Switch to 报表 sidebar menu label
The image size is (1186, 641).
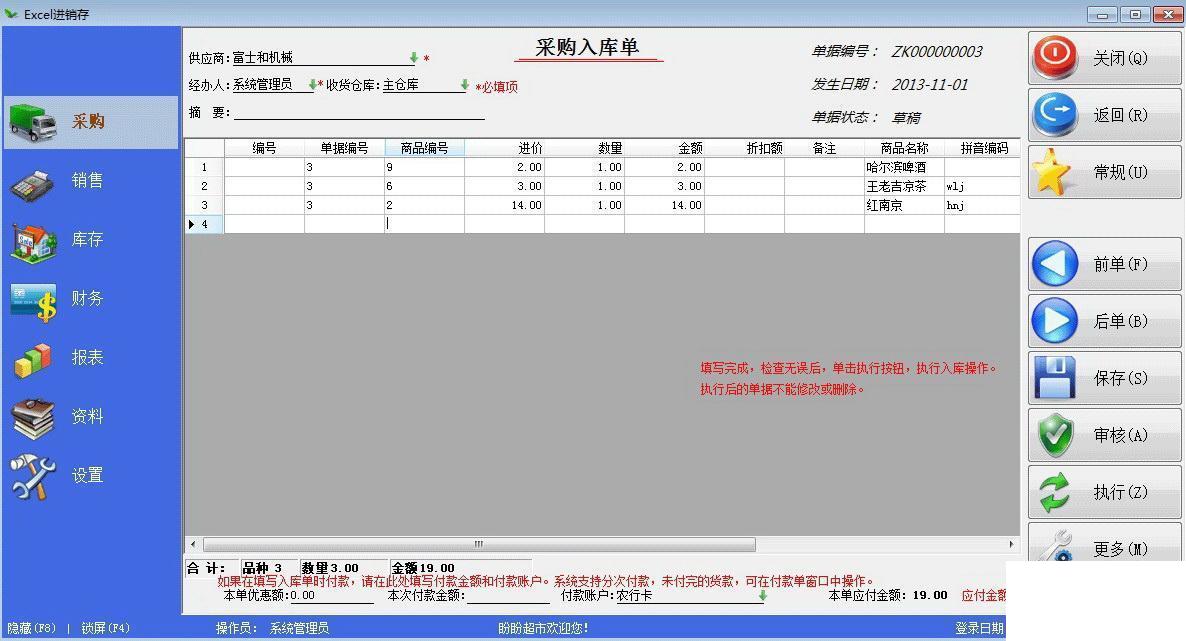point(88,357)
